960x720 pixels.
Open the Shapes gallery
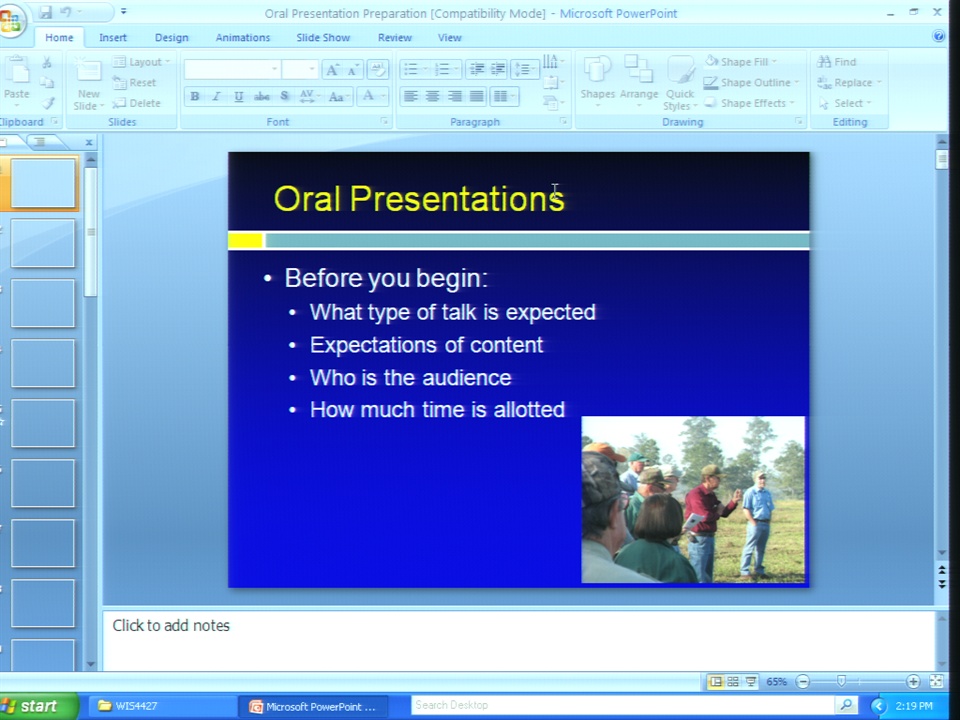[x=597, y=81]
